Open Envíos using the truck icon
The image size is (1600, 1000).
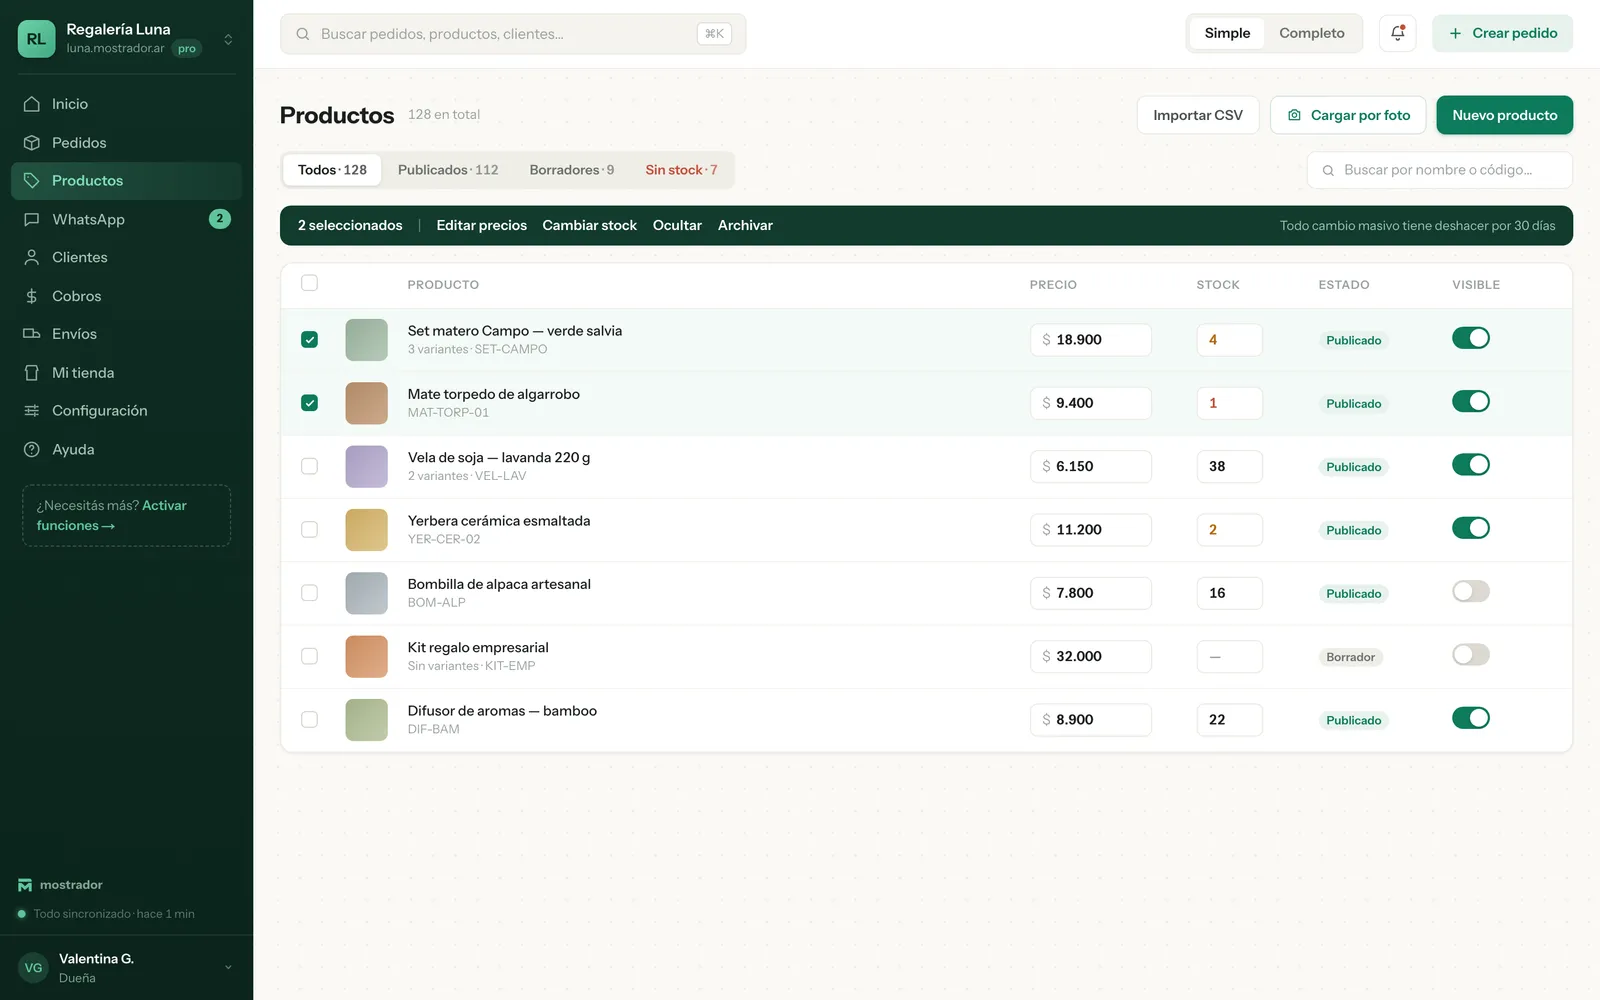pos(32,334)
